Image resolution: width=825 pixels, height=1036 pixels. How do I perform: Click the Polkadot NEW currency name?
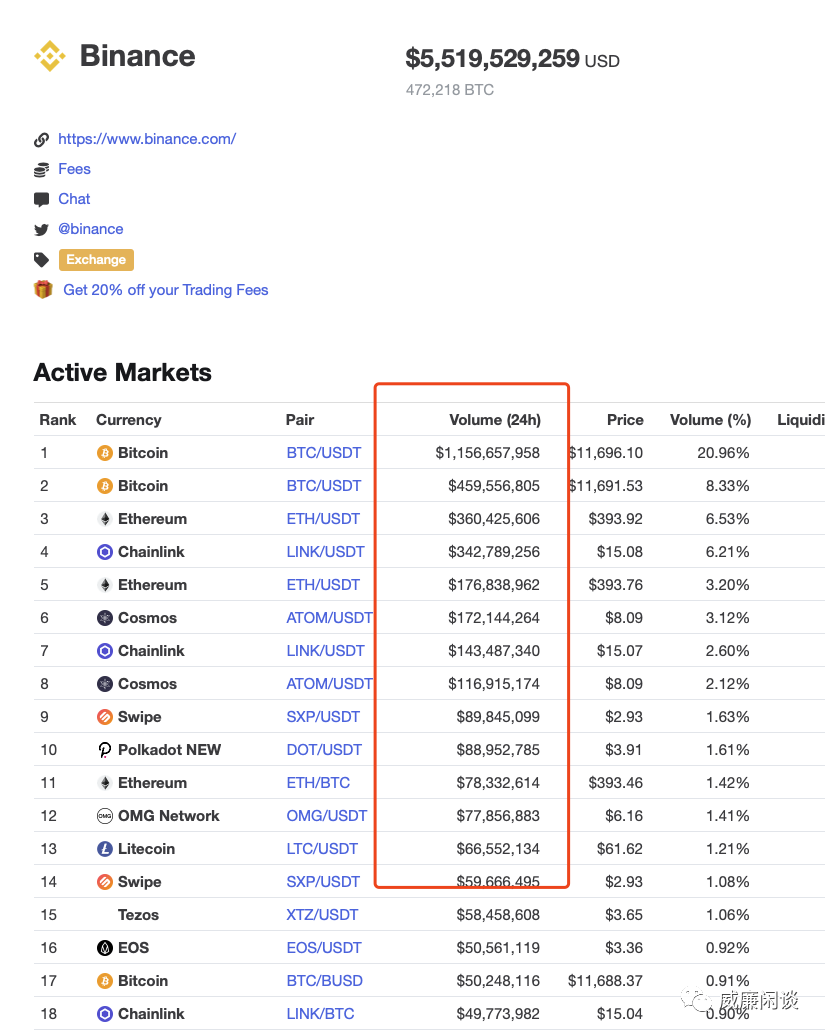pos(170,750)
